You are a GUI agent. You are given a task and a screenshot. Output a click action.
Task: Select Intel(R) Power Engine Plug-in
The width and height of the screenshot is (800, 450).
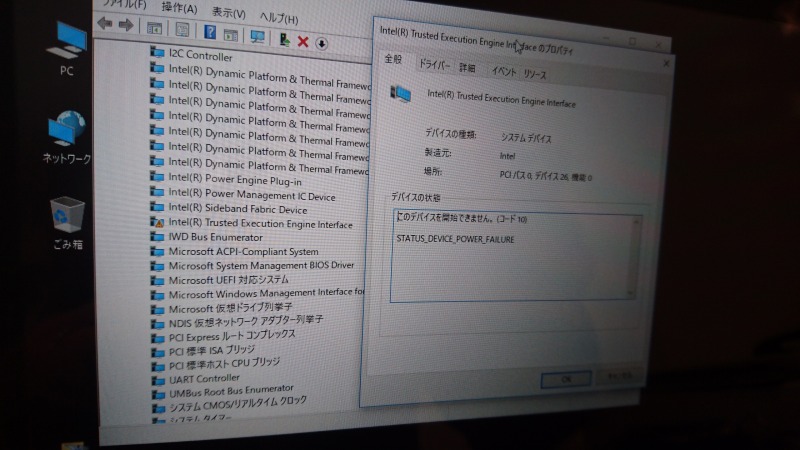[x=235, y=180]
